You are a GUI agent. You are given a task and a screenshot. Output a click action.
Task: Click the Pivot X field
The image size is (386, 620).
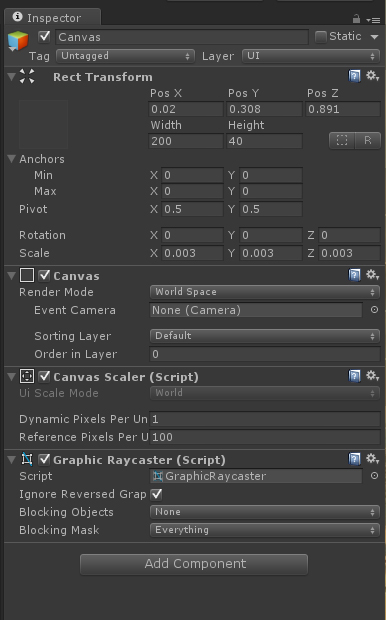coord(192,209)
